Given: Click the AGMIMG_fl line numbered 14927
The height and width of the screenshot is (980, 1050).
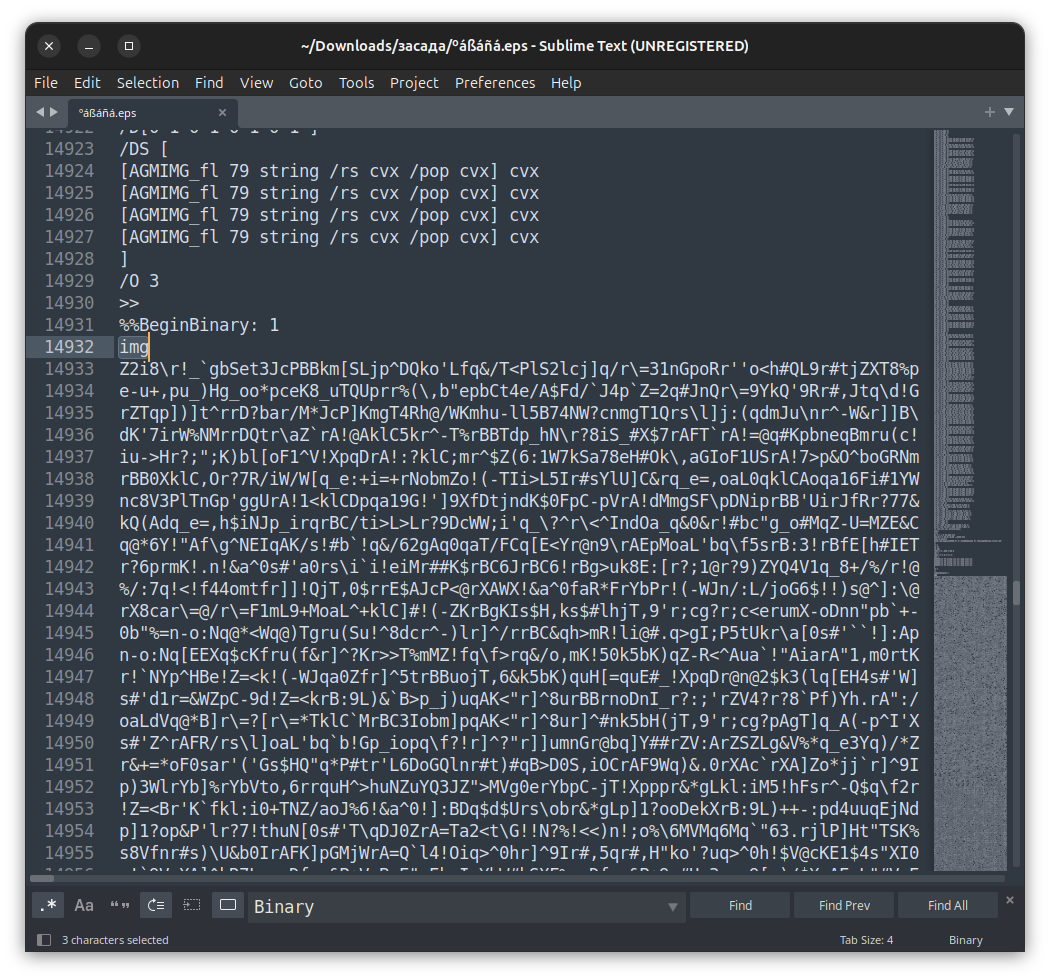Looking at the screenshot, I should coord(329,237).
